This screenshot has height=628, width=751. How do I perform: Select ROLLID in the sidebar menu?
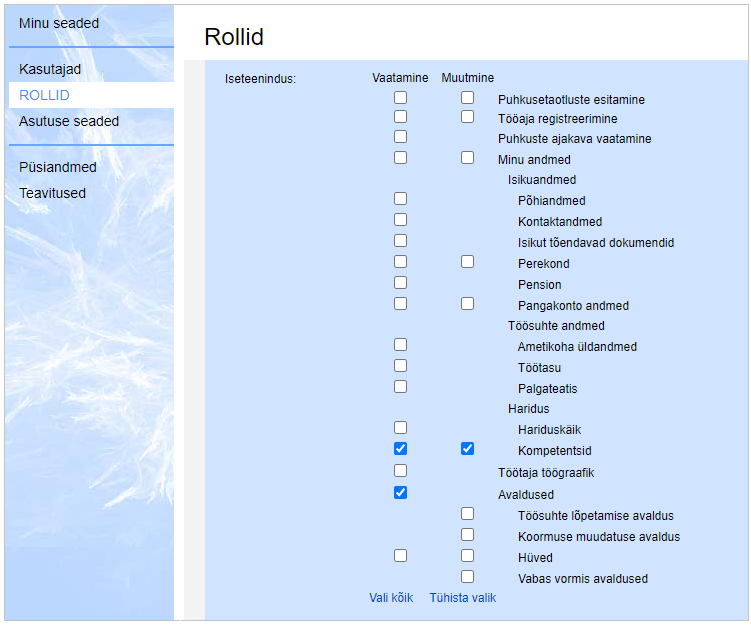point(44,95)
